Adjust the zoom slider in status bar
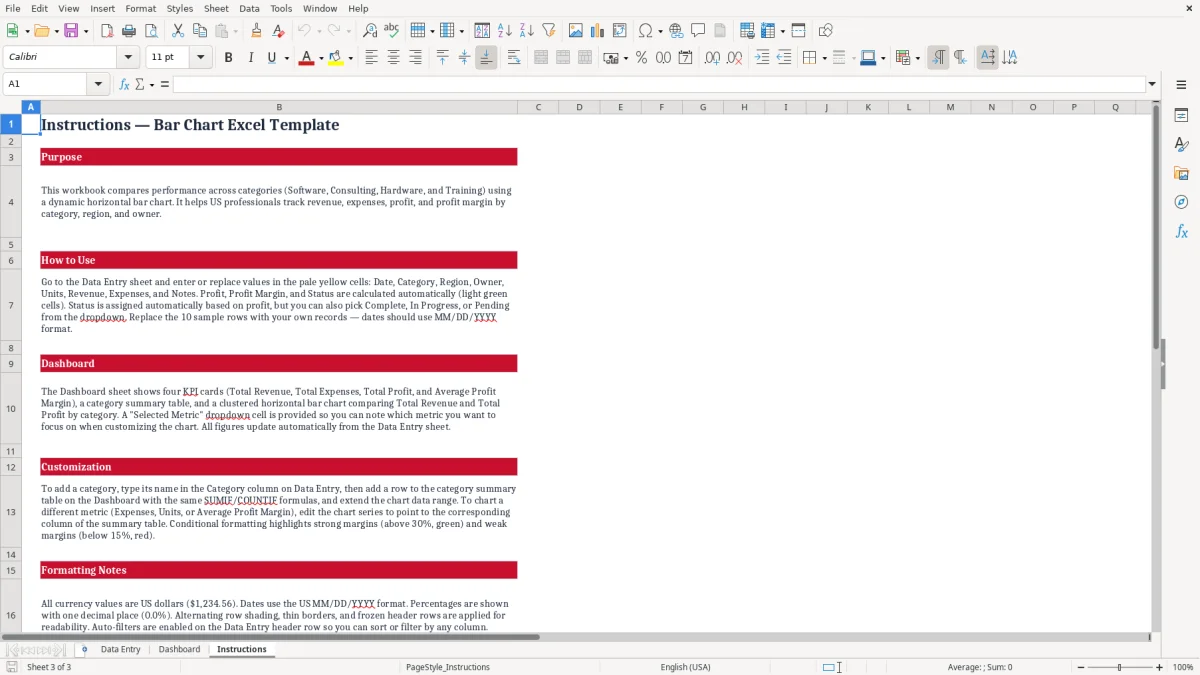This screenshot has height=675, width=1200. coord(1119,667)
